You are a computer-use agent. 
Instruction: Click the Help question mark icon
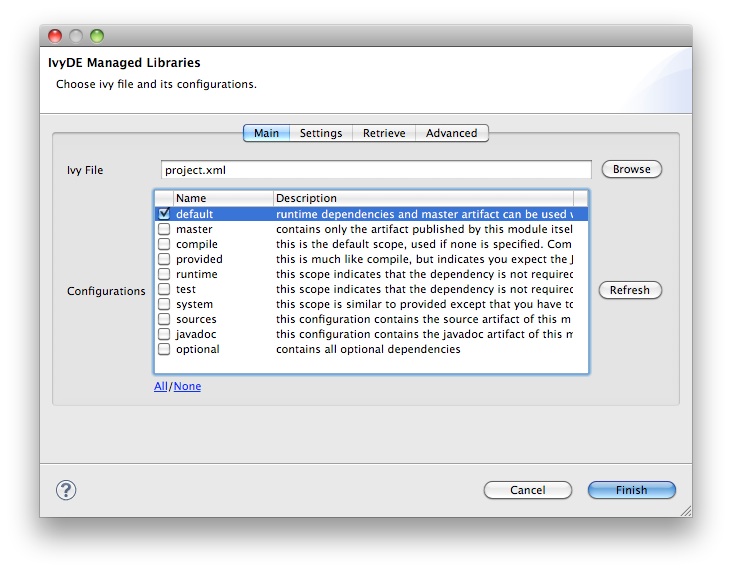(66, 490)
